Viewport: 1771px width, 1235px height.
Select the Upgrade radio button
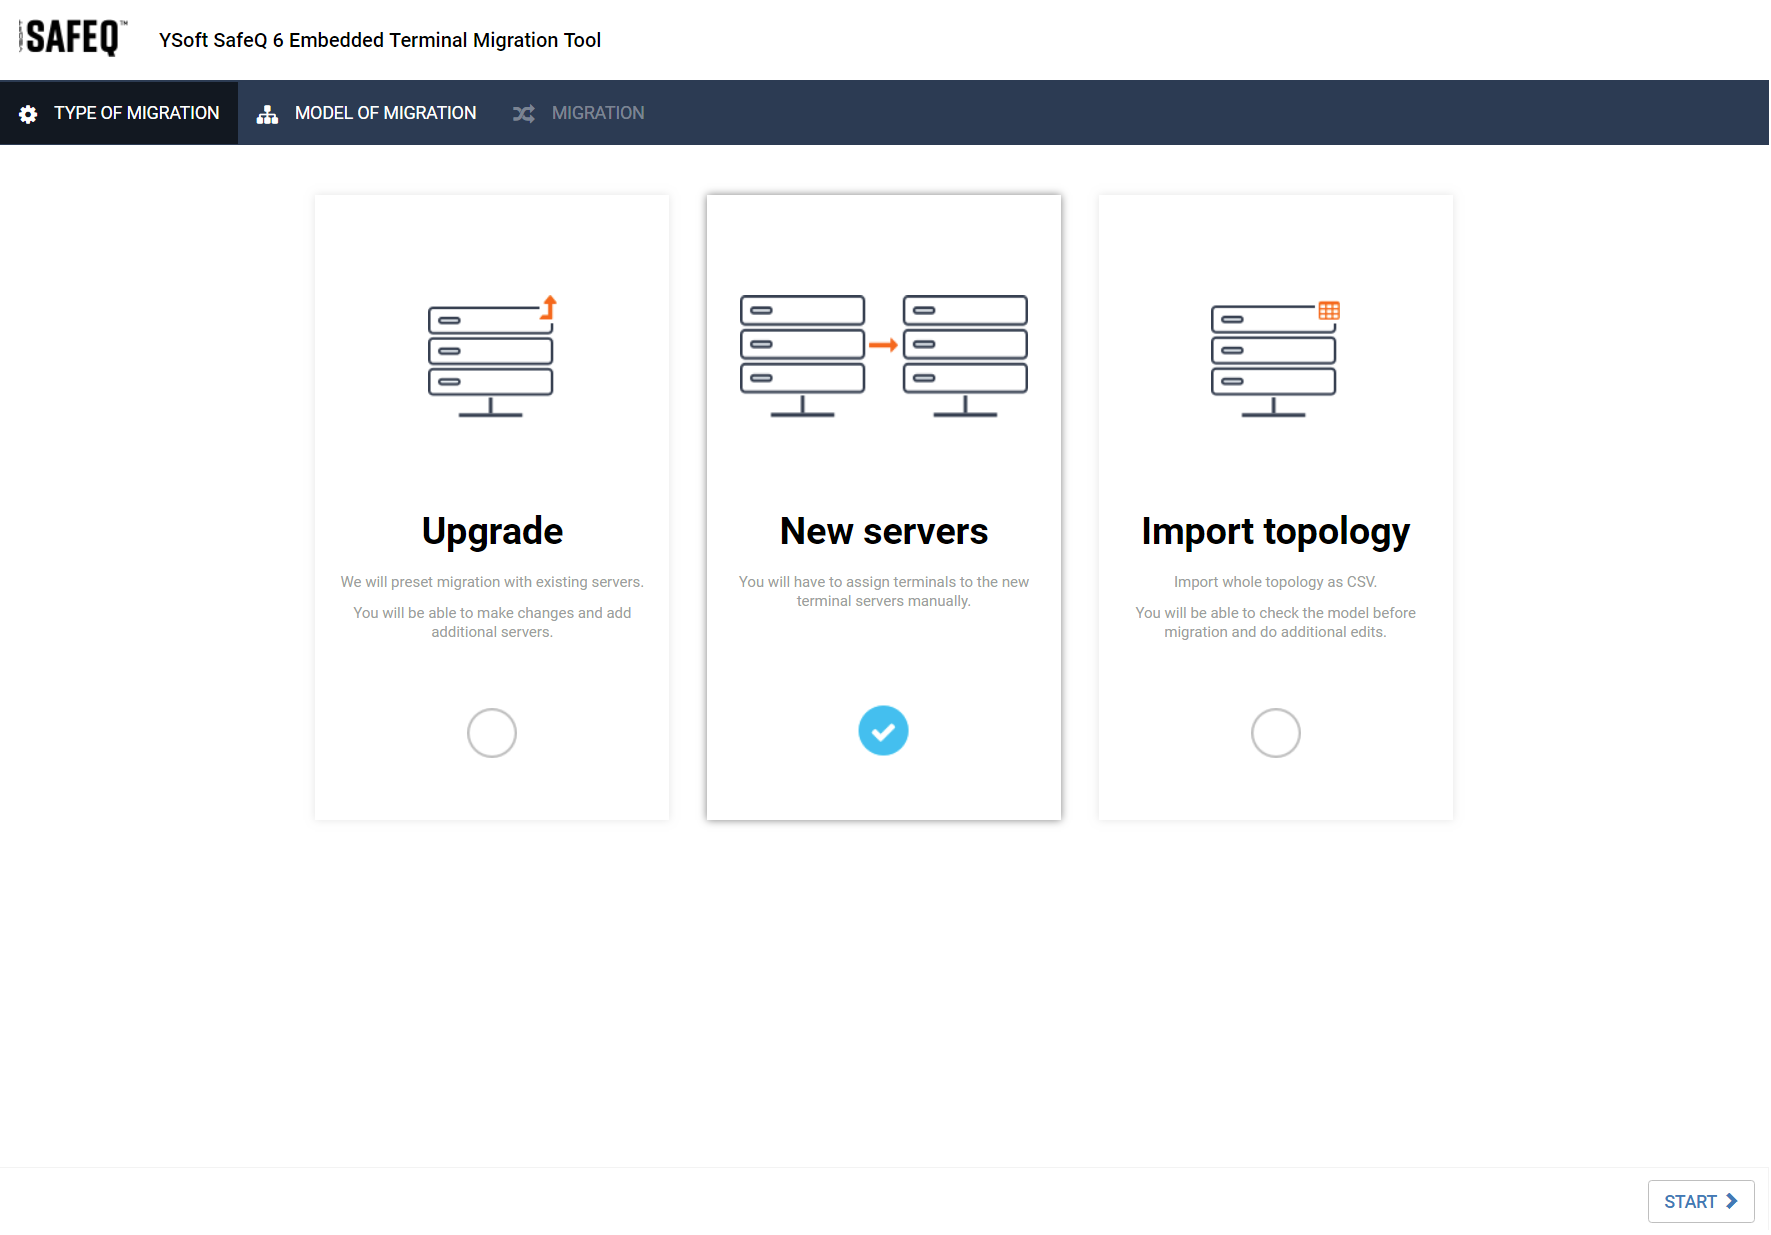click(x=492, y=733)
